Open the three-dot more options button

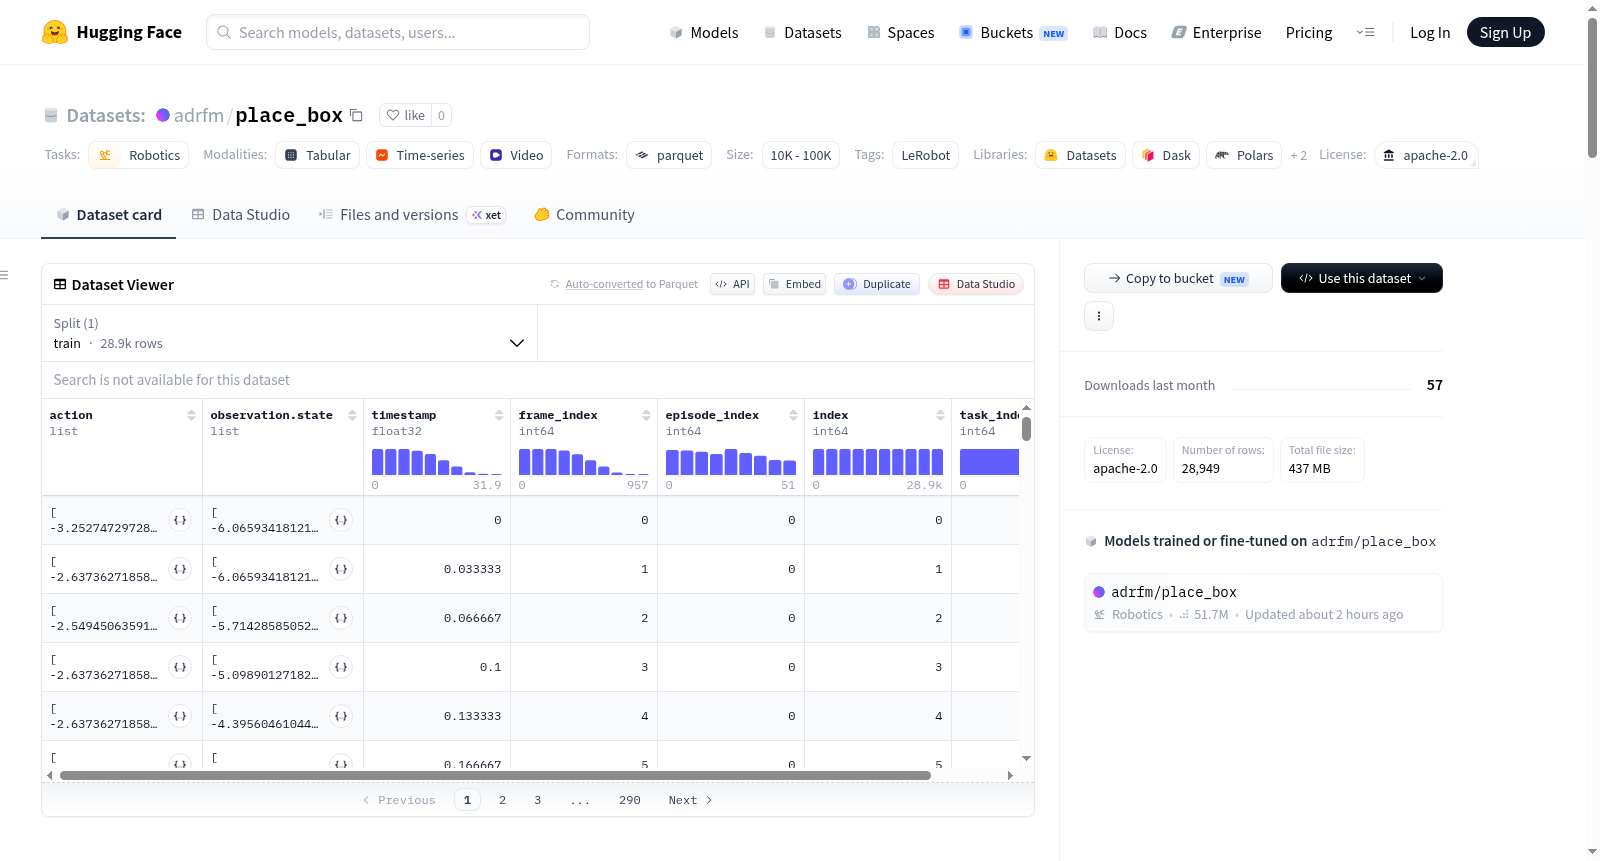(1099, 316)
